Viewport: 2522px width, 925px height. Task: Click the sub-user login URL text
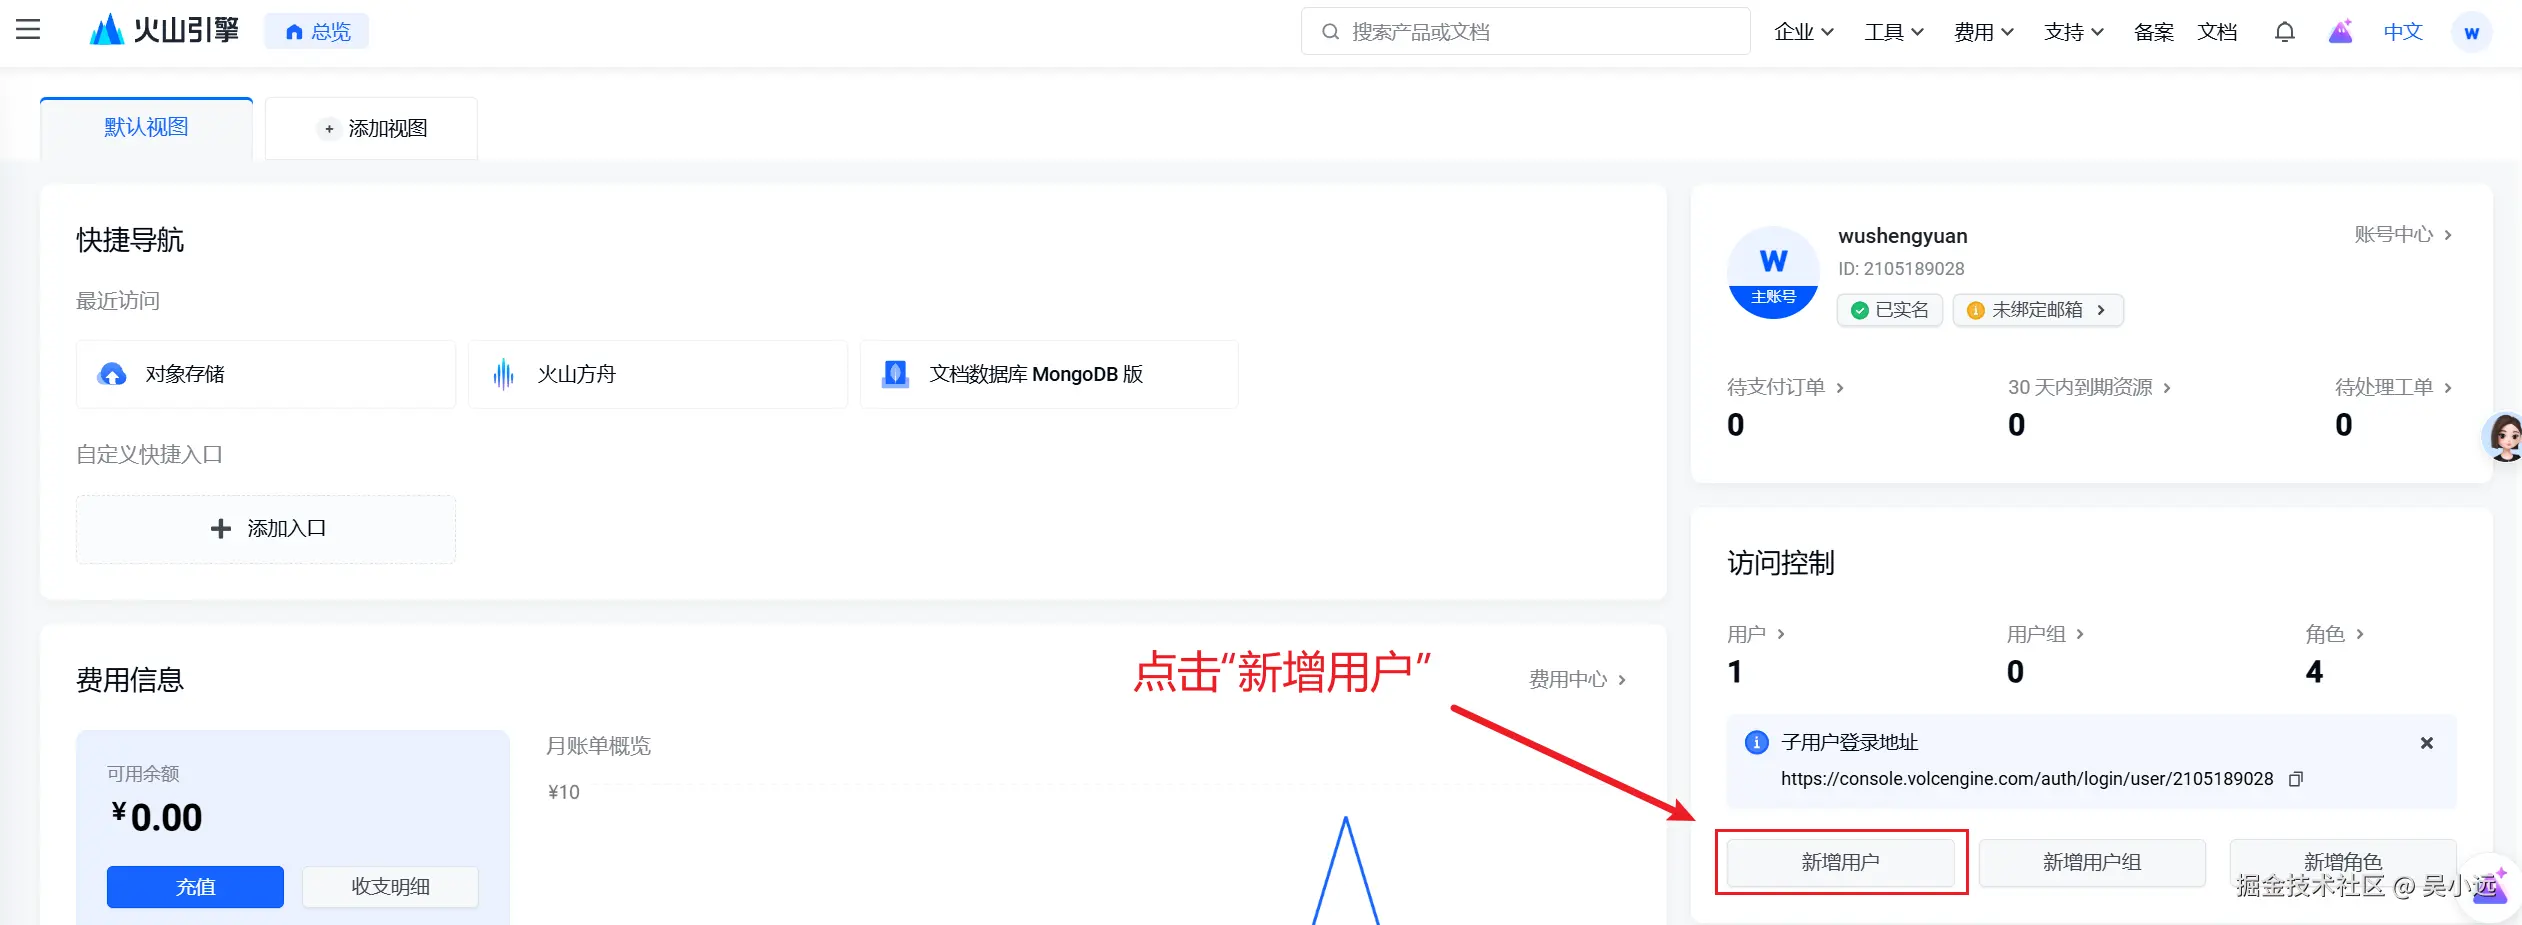[2027, 779]
